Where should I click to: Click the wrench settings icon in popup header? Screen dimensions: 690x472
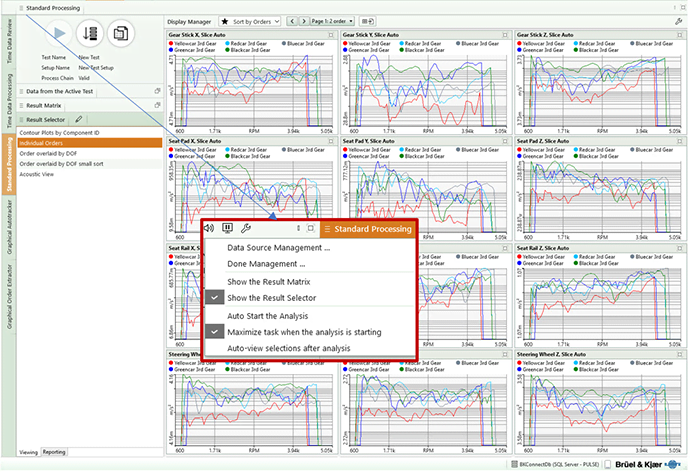(x=246, y=228)
